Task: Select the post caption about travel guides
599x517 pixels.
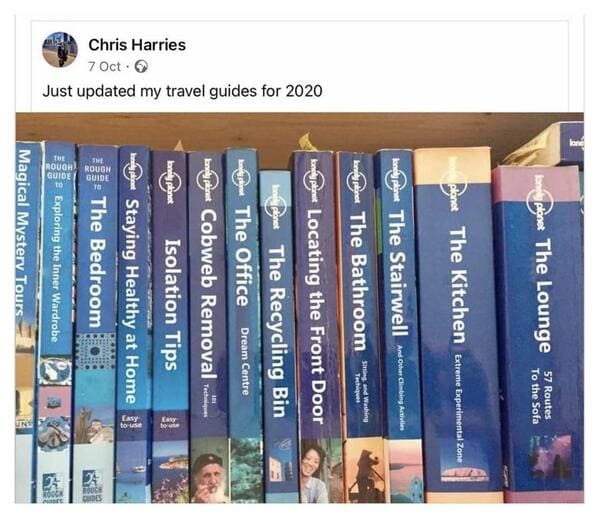Action: (182, 91)
